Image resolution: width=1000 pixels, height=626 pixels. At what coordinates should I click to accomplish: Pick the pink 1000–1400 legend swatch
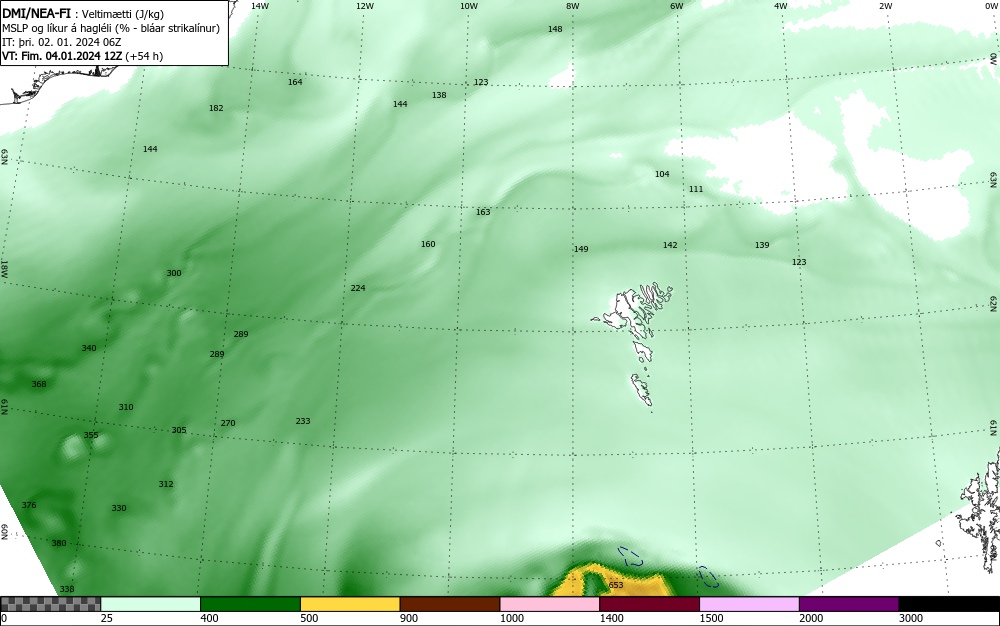tap(550, 604)
